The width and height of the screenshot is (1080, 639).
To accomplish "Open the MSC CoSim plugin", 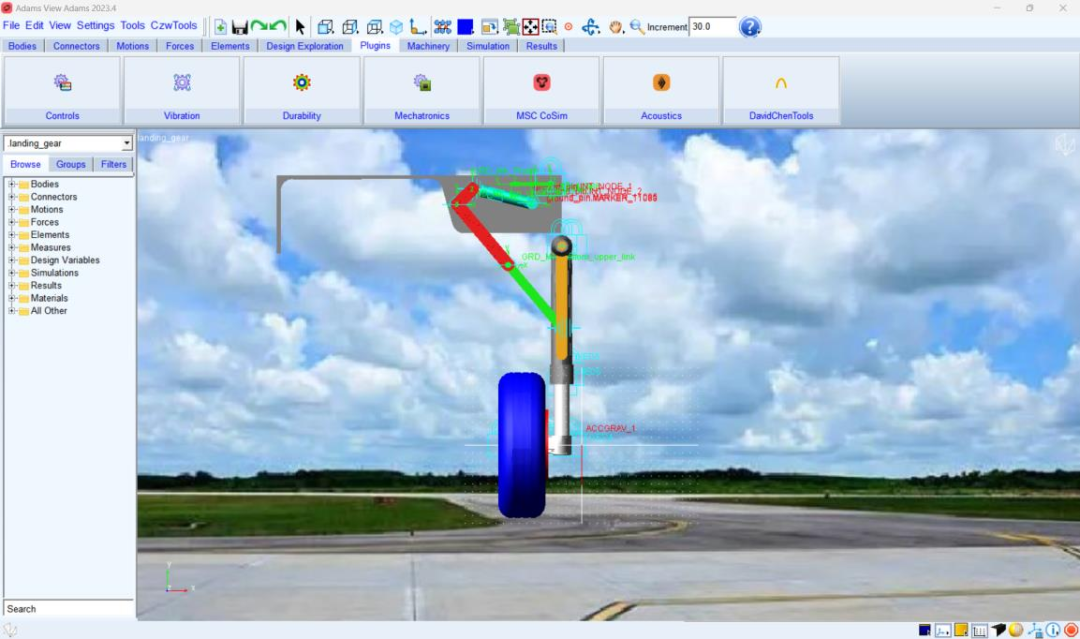I will pyautogui.click(x=541, y=90).
